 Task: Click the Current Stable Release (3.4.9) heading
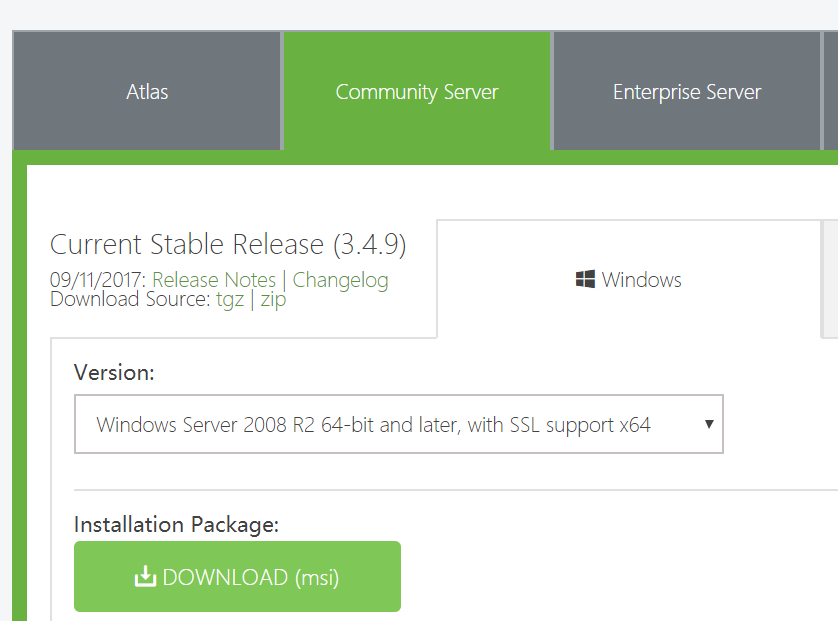coord(228,244)
